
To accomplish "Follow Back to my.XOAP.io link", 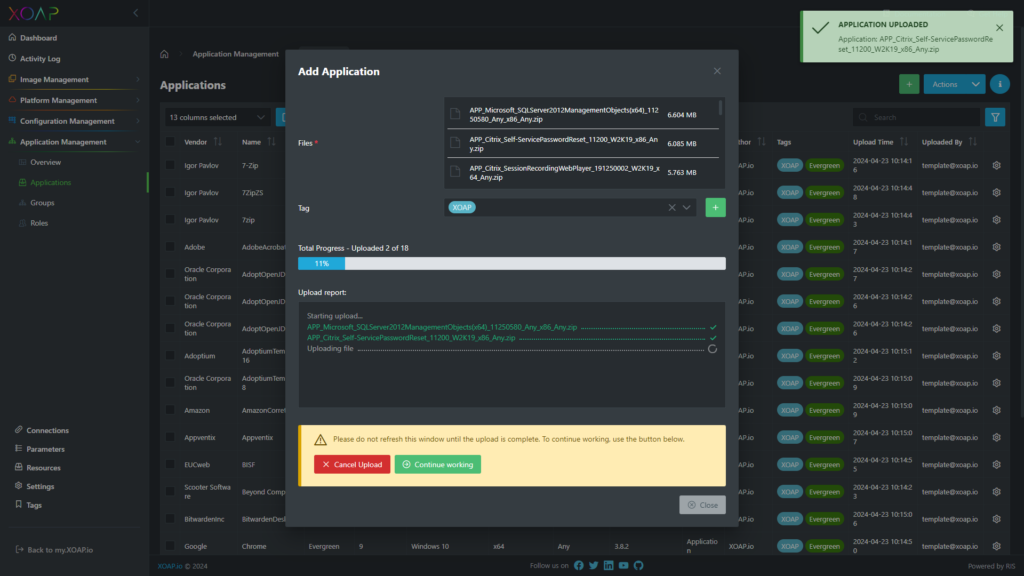I will (54, 550).
